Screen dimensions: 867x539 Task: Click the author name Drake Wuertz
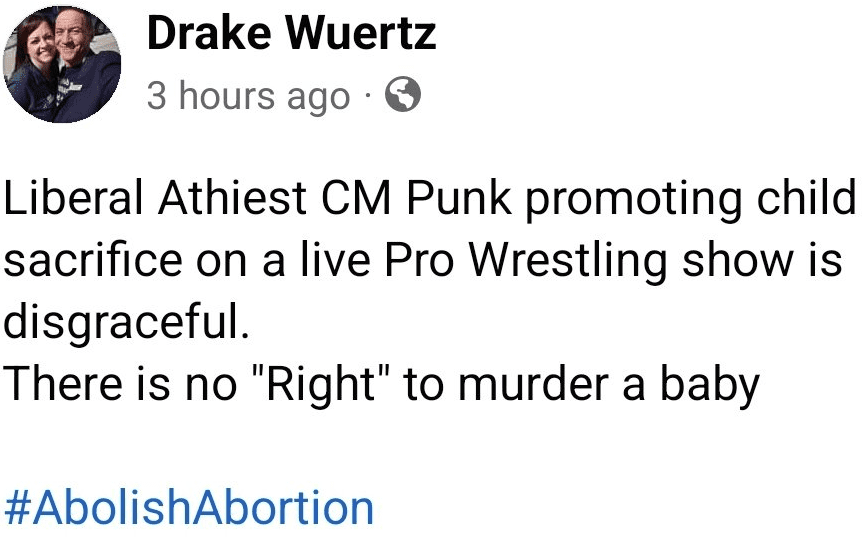(291, 35)
